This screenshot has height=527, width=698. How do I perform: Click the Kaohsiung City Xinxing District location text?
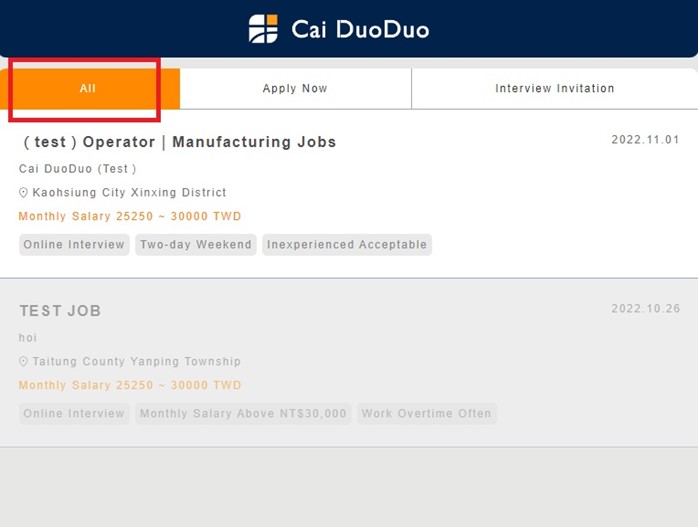coord(129,193)
